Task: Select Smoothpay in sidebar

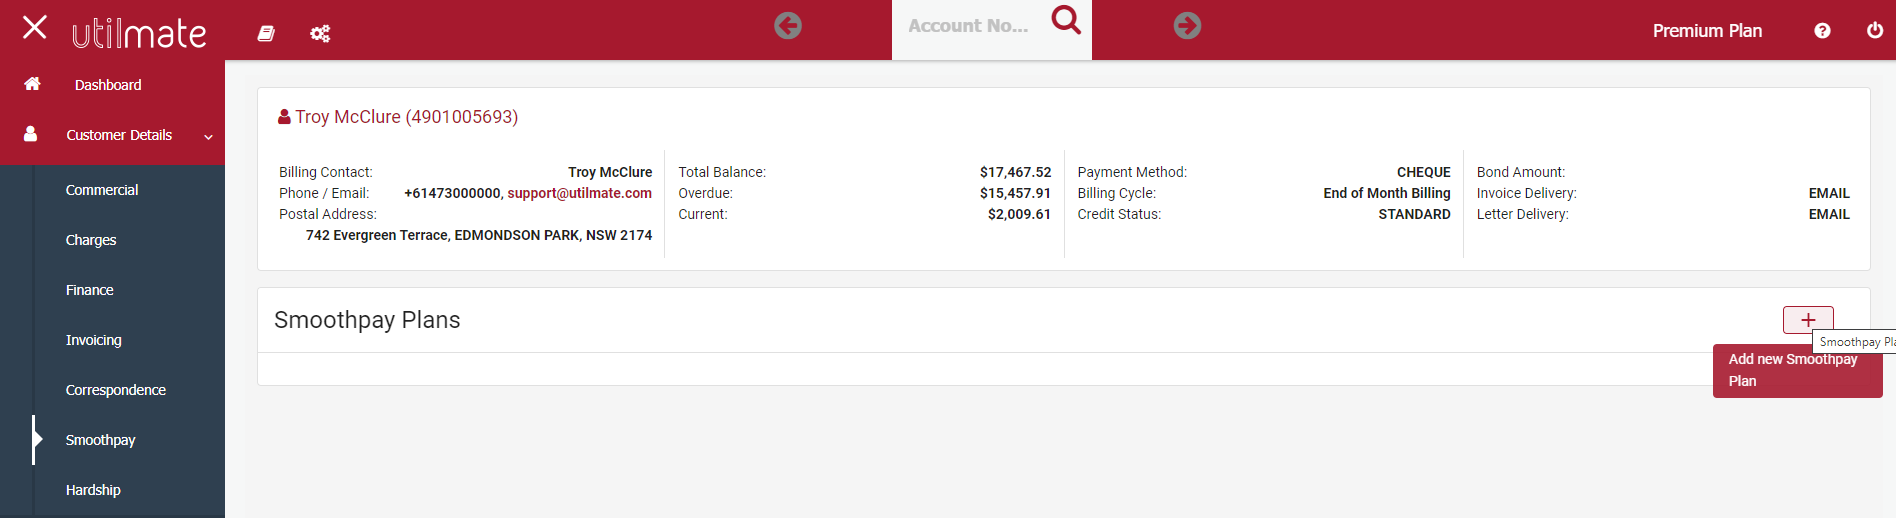Action: click(x=100, y=440)
